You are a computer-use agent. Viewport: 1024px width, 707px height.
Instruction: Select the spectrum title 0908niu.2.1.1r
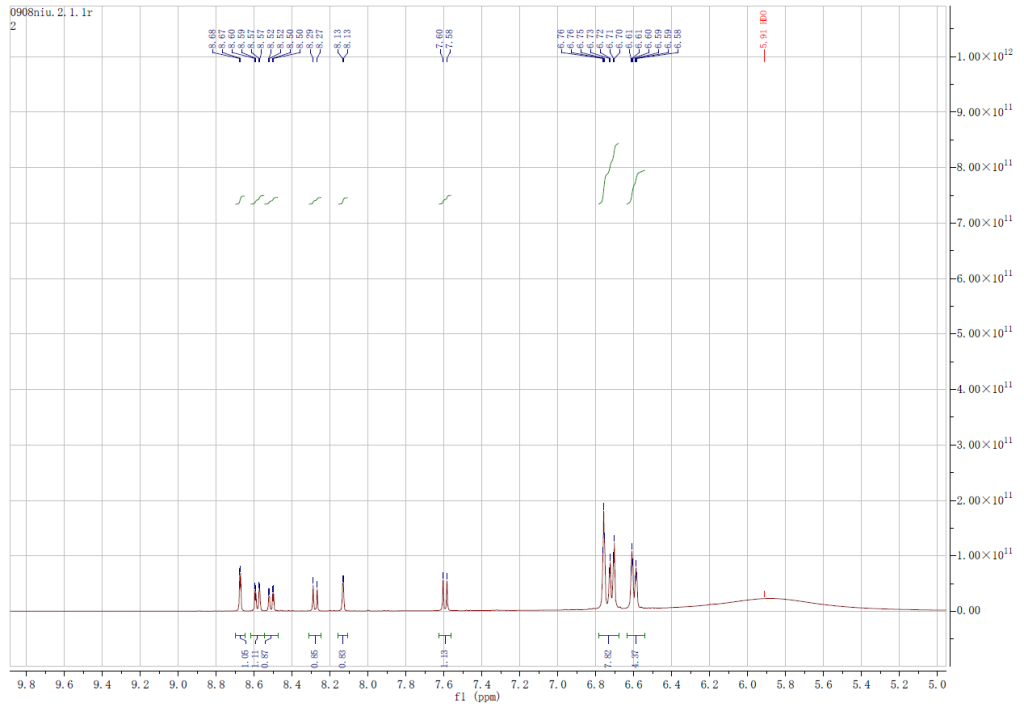pos(50,12)
